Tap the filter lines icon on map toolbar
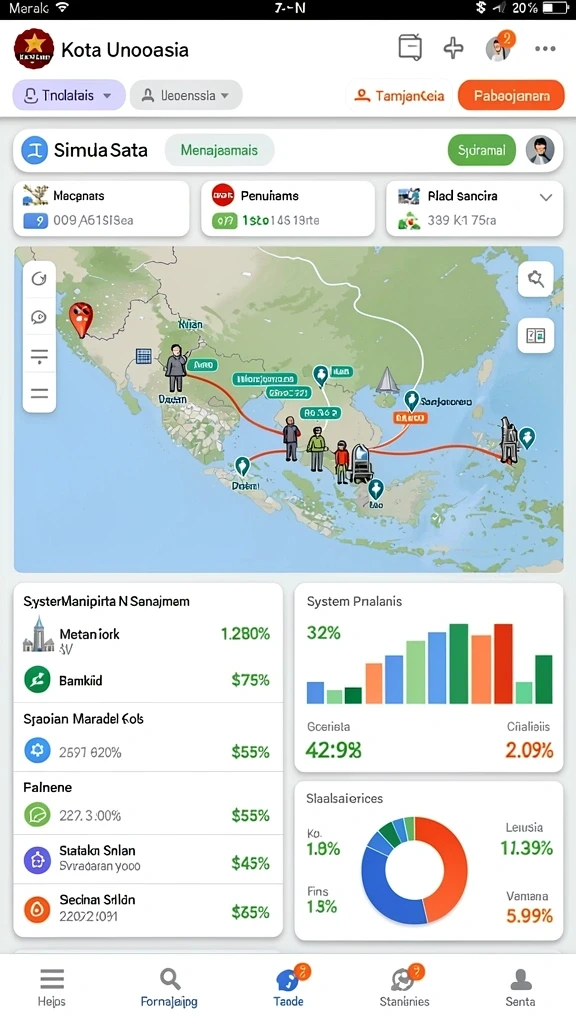This screenshot has height=1024, width=576. point(39,356)
